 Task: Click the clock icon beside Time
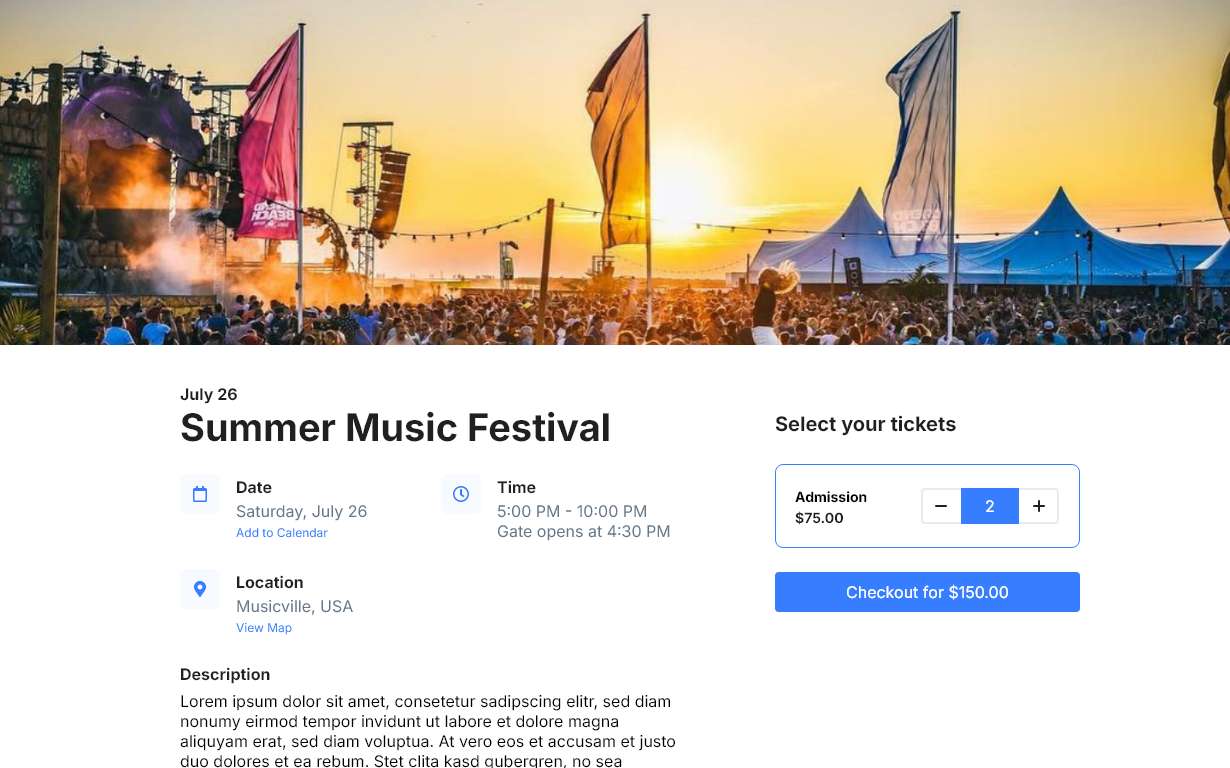[461, 494]
